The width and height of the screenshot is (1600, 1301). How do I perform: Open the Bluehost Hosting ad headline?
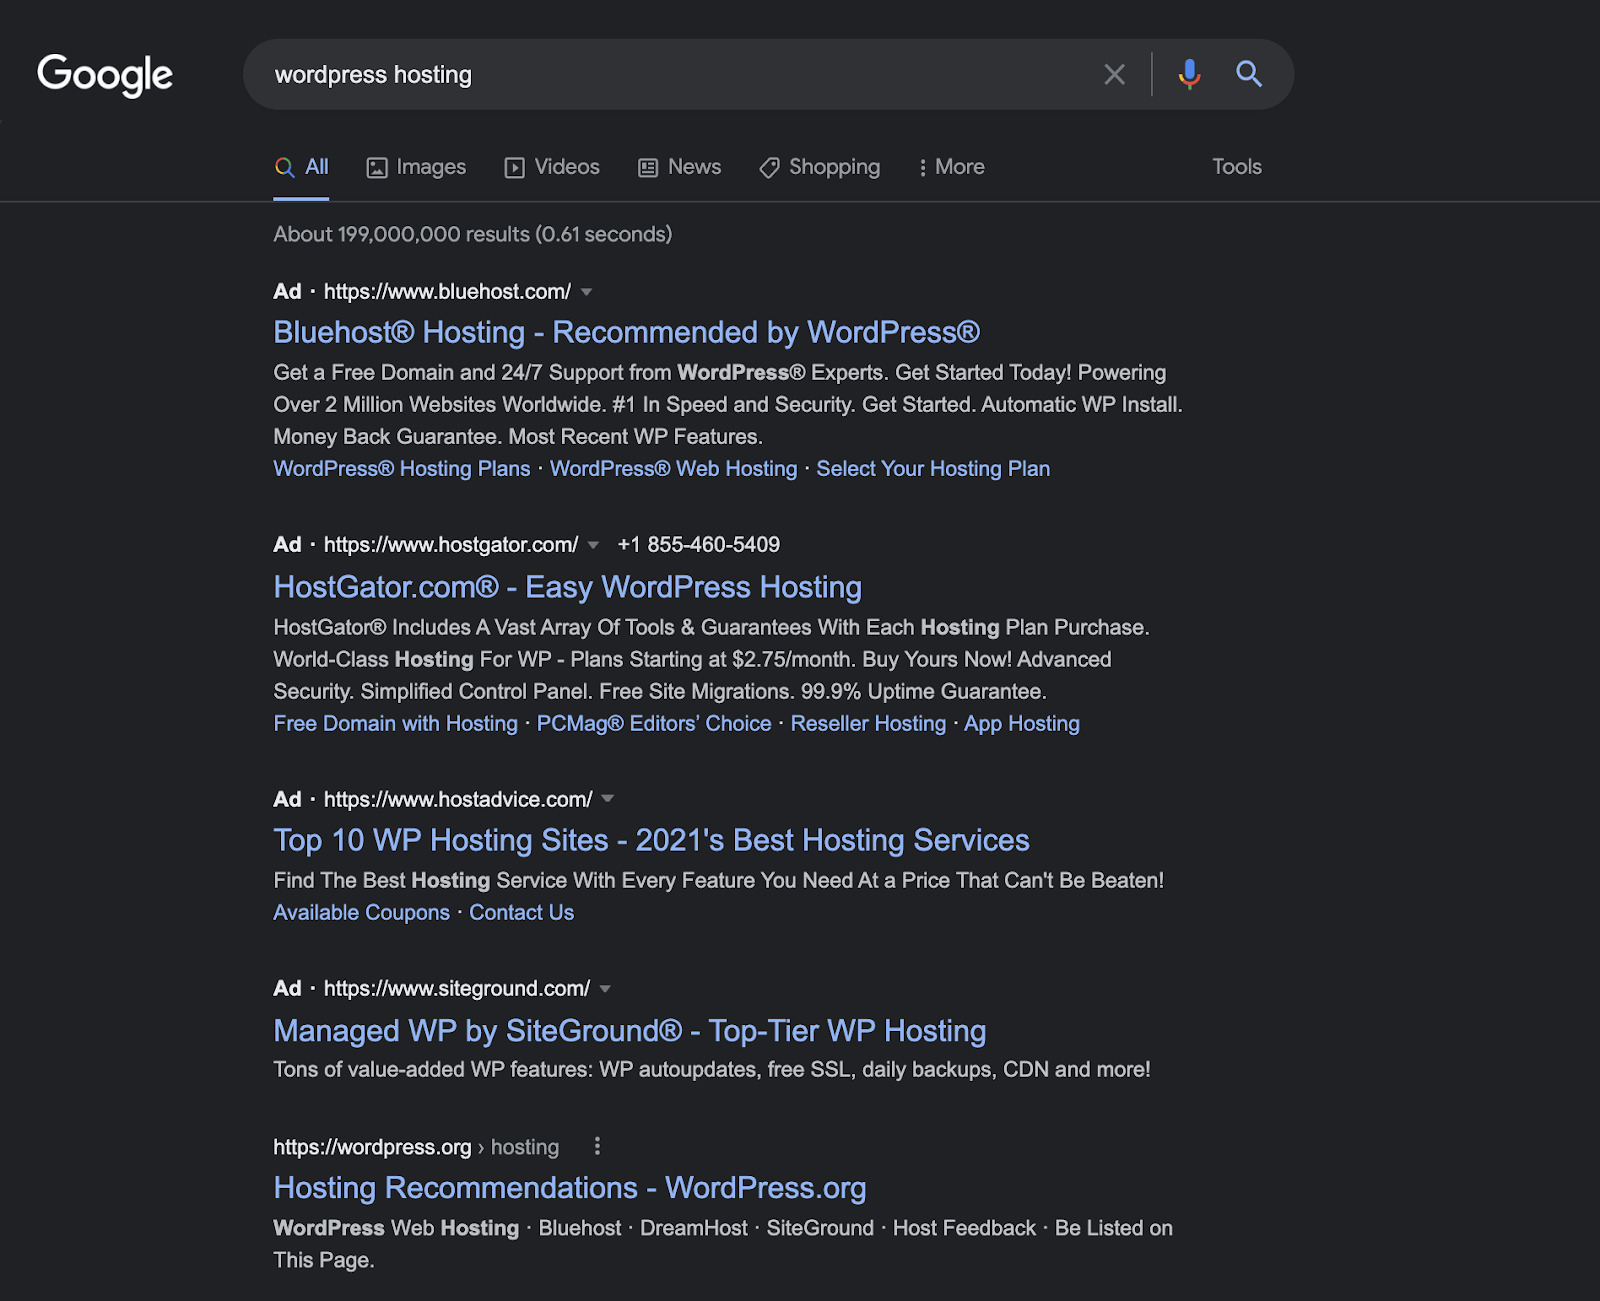tap(626, 332)
